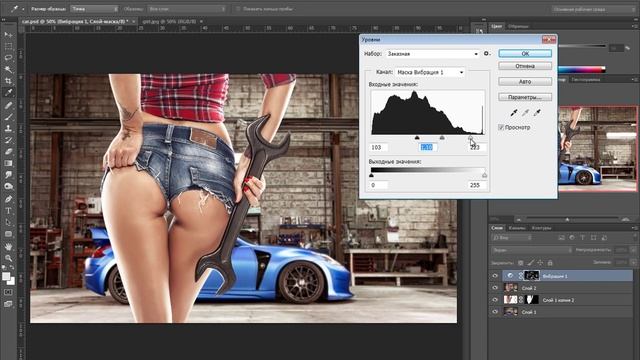Viewport: 640px width, 360px height.
Task: Open the Цвет color panel tab
Action: tap(496, 26)
